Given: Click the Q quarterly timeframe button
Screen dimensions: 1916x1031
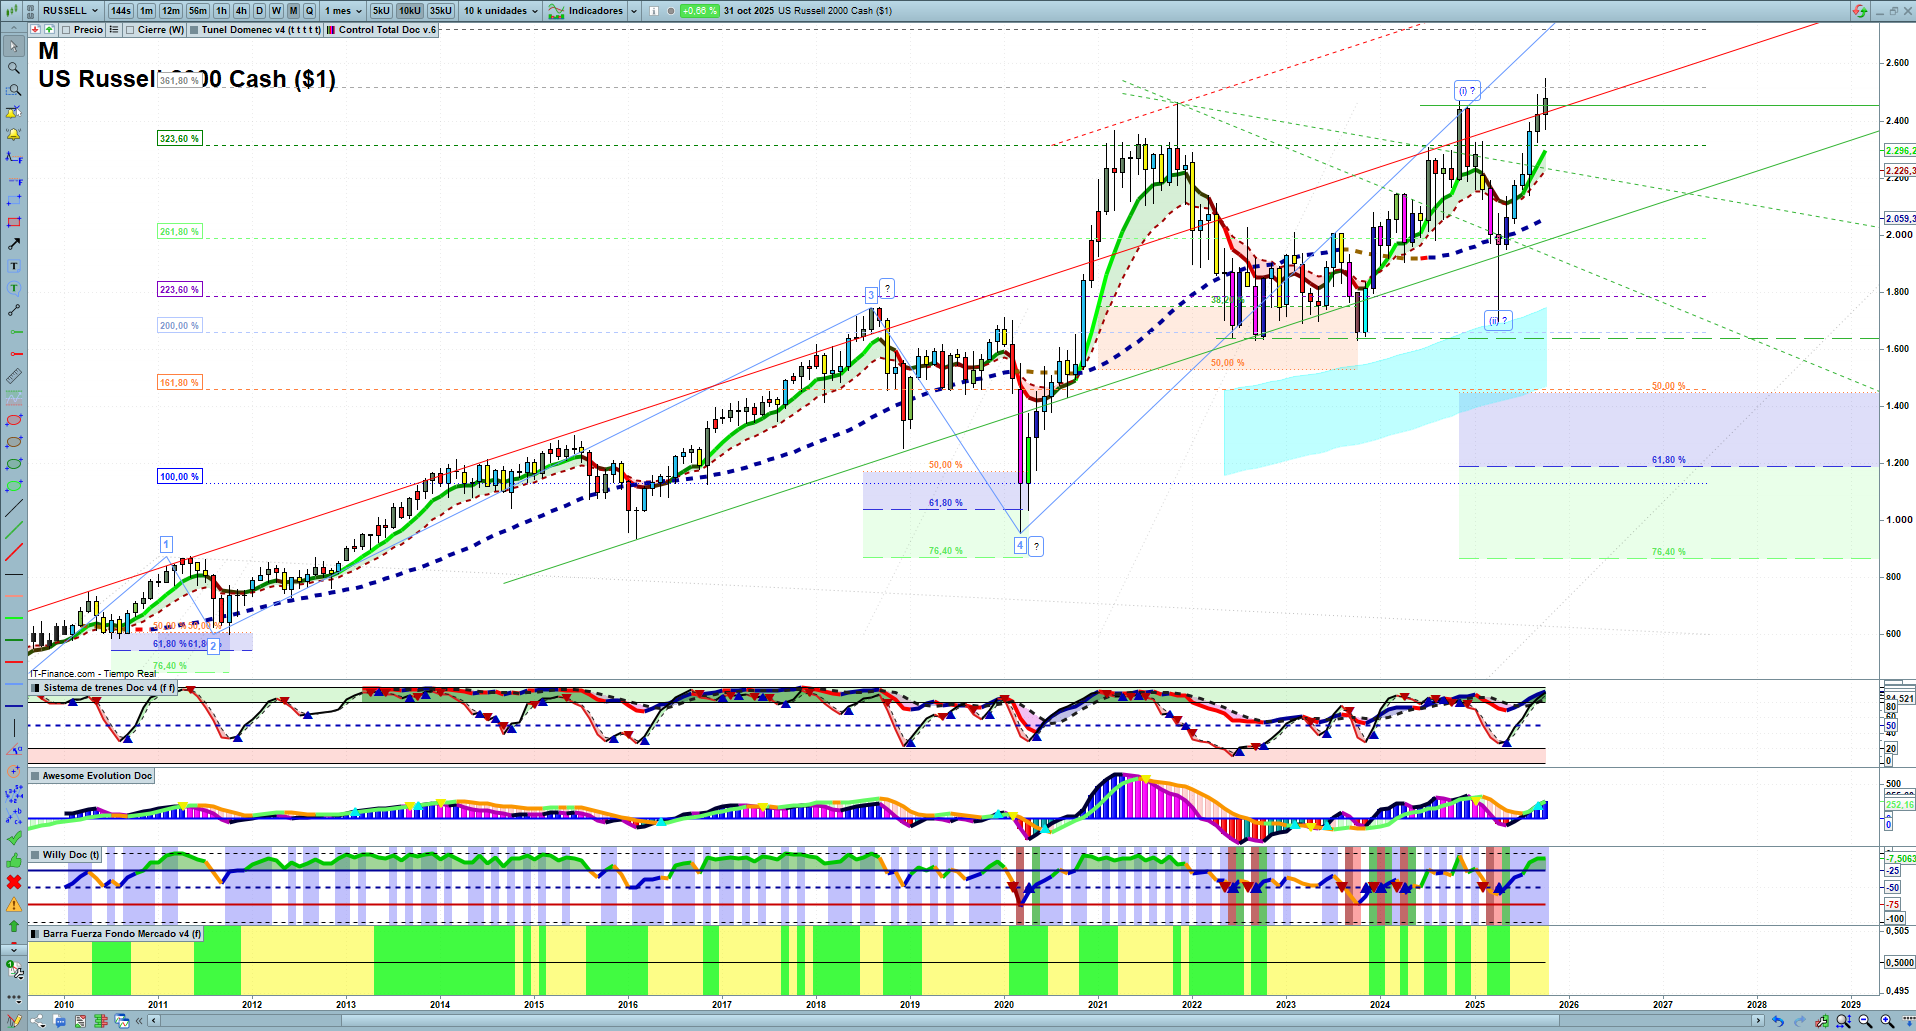Looking at the screenshot, I should click(310, 11).
